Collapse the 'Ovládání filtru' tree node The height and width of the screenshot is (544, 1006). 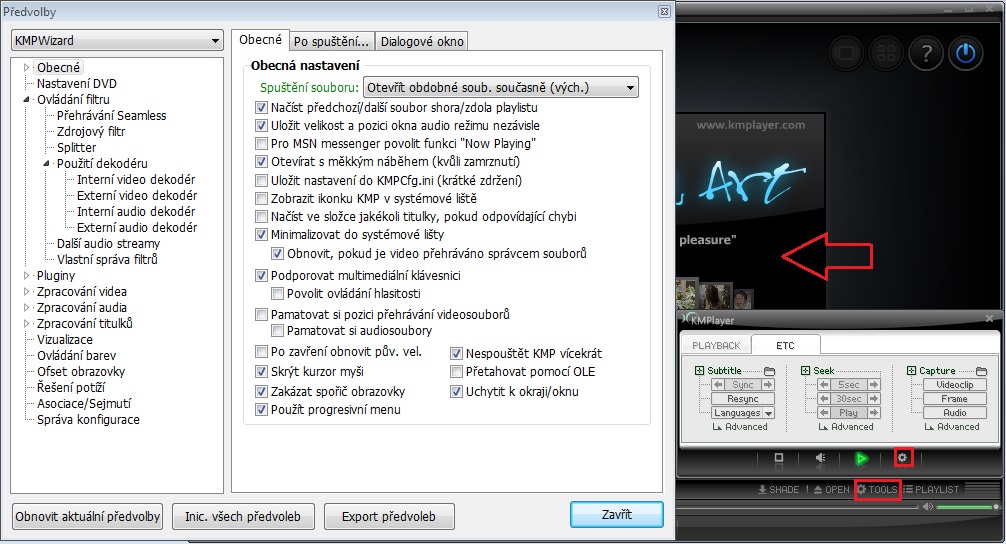[26, 99]
